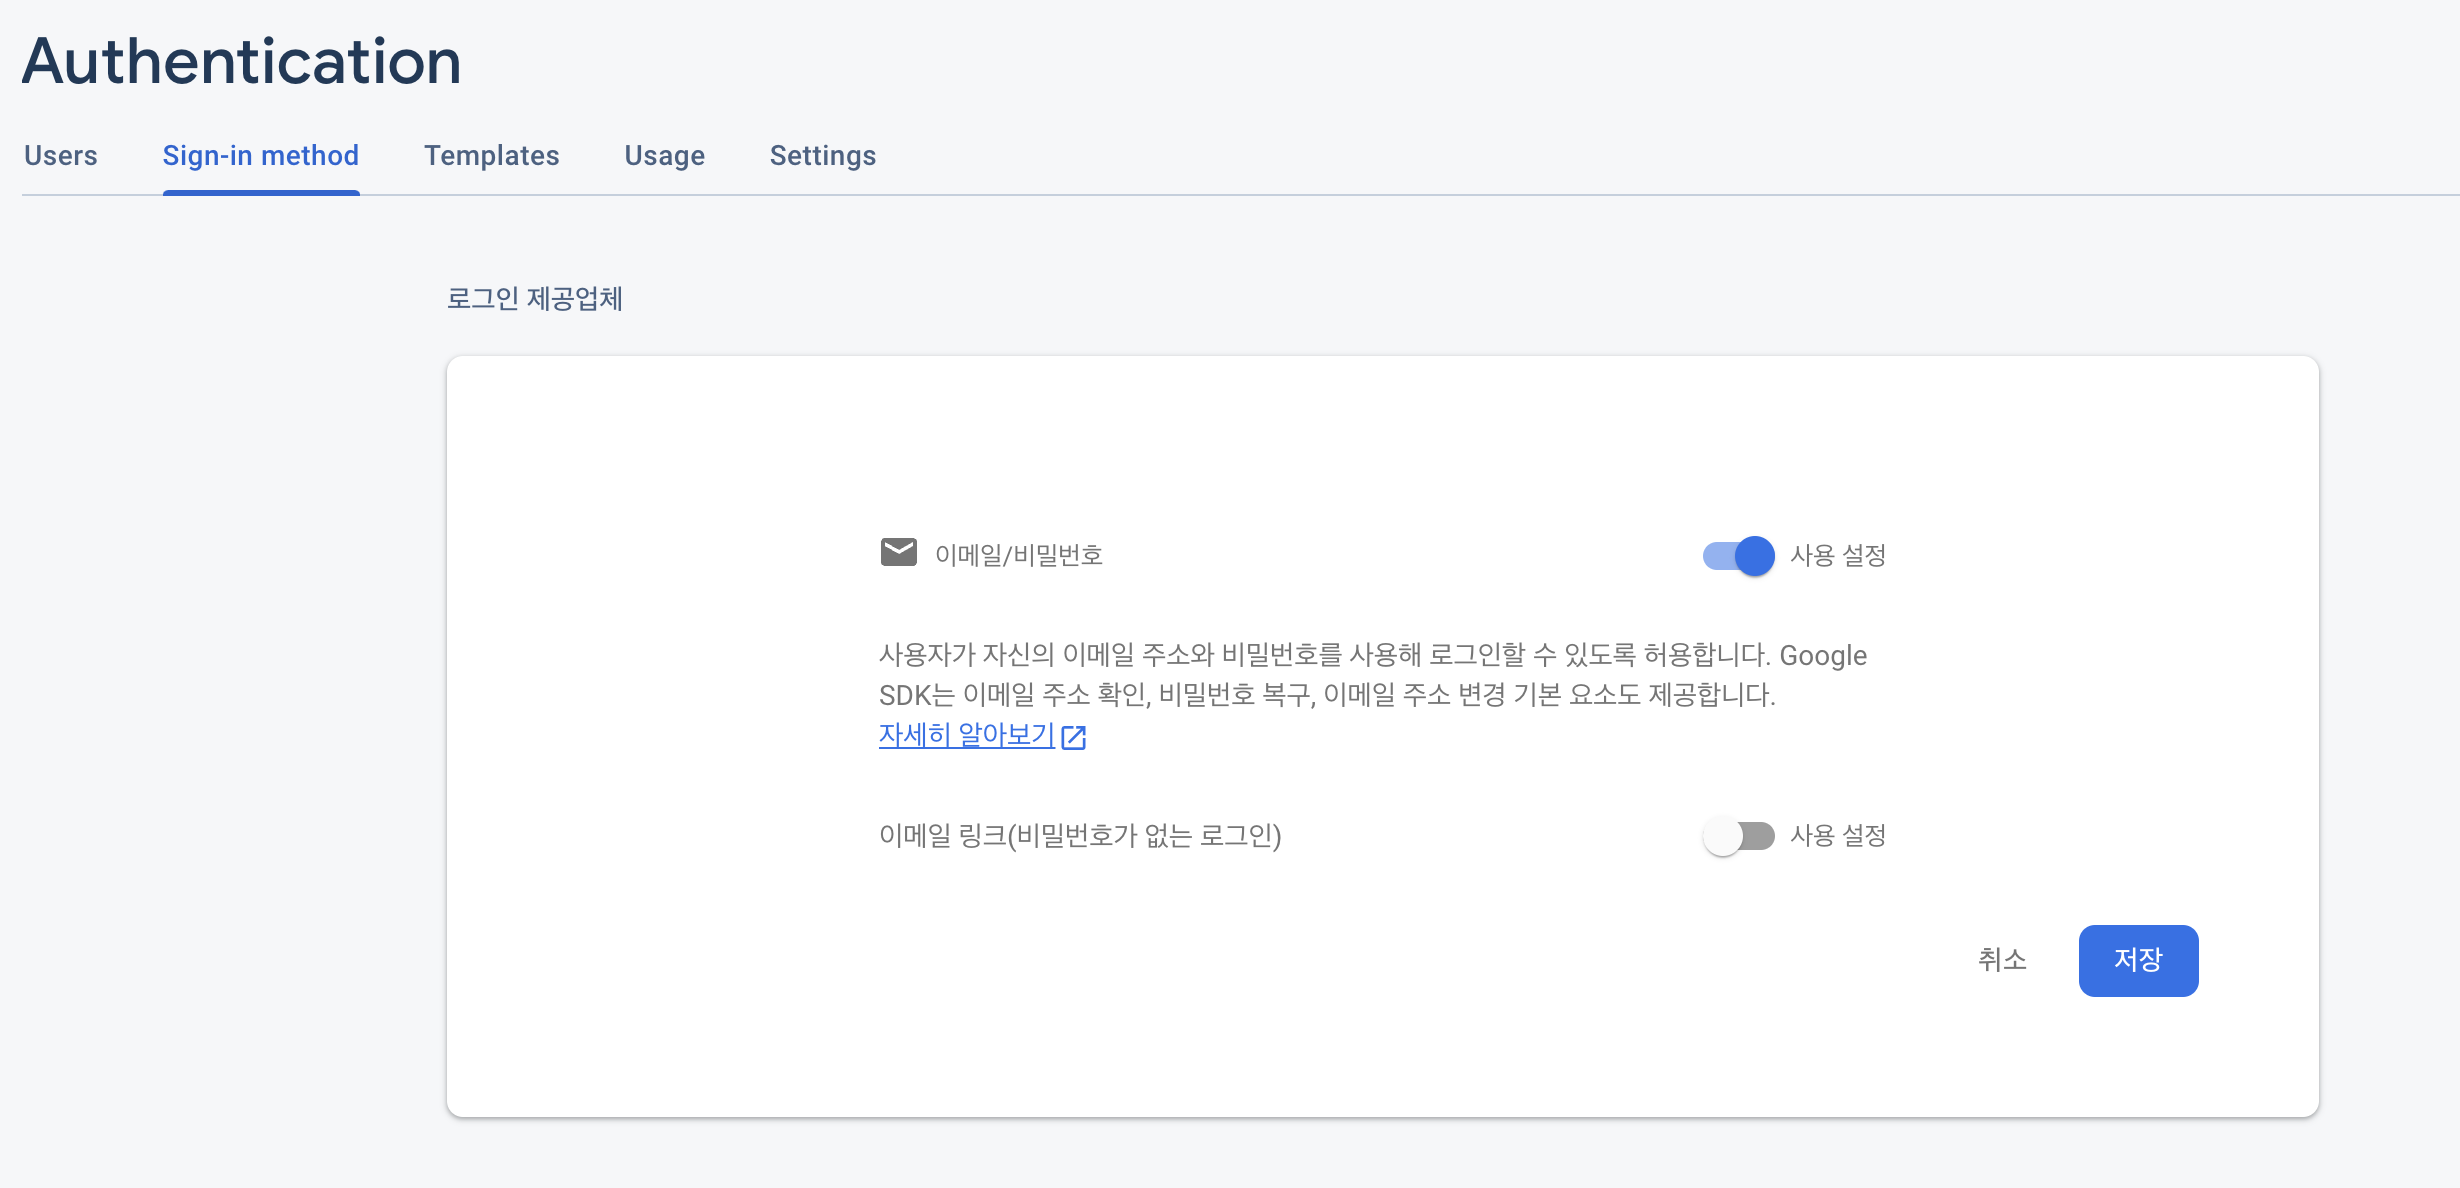This screenshot has width=2460, height=1188.
Task: Click the 이메일 링크(비밀번호가 없는 로그인) label
Action: pos(1080,836)
